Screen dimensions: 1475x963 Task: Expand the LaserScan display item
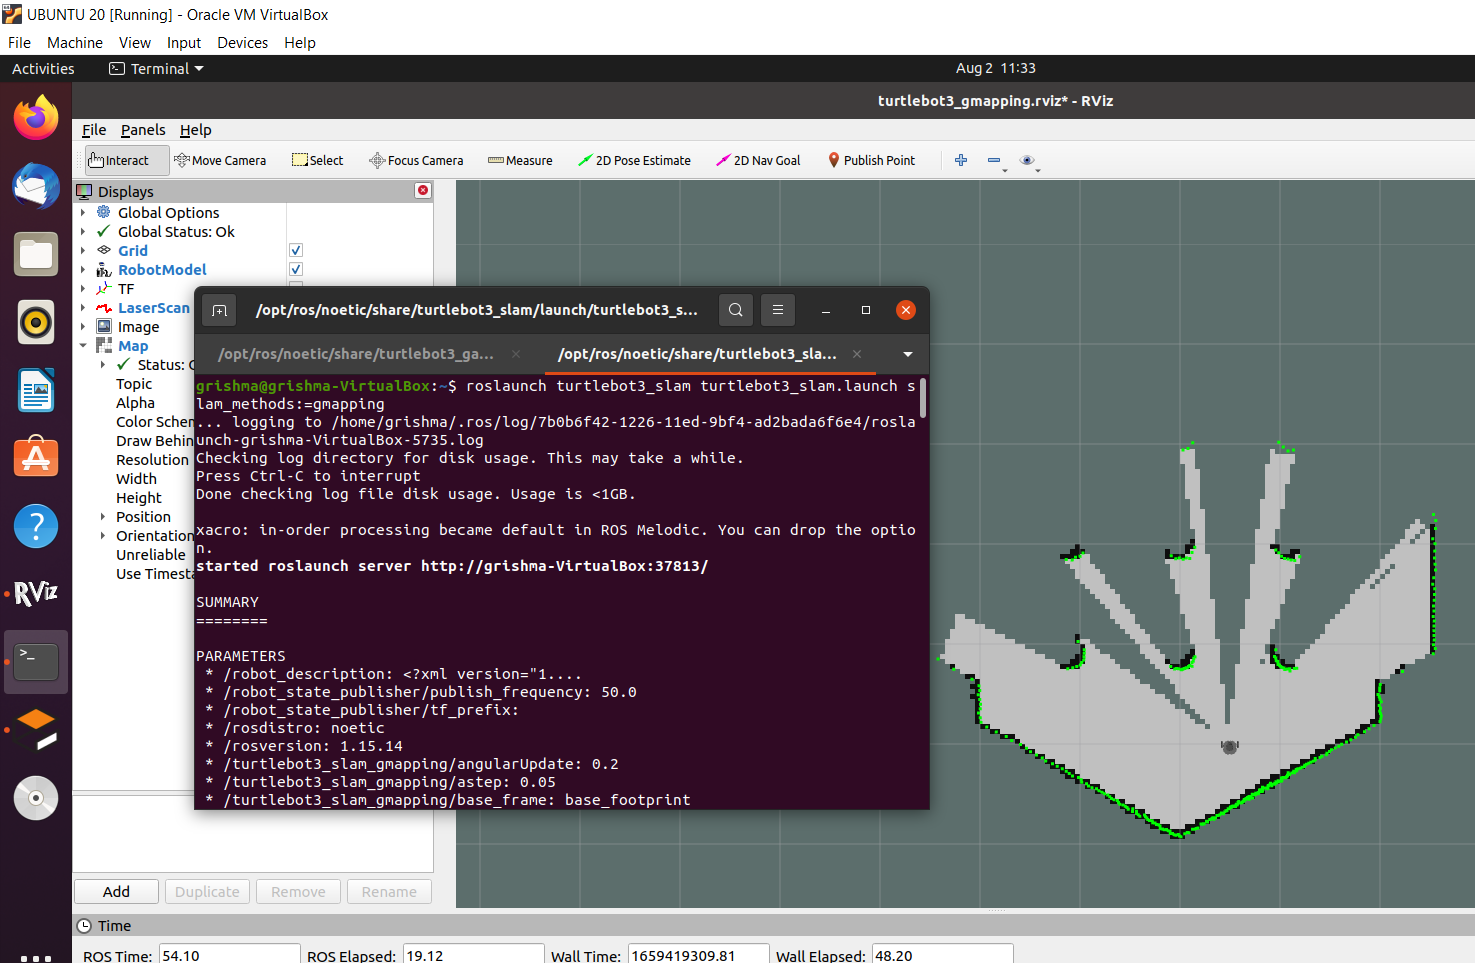pyautogui.click(x=83, y=307)
